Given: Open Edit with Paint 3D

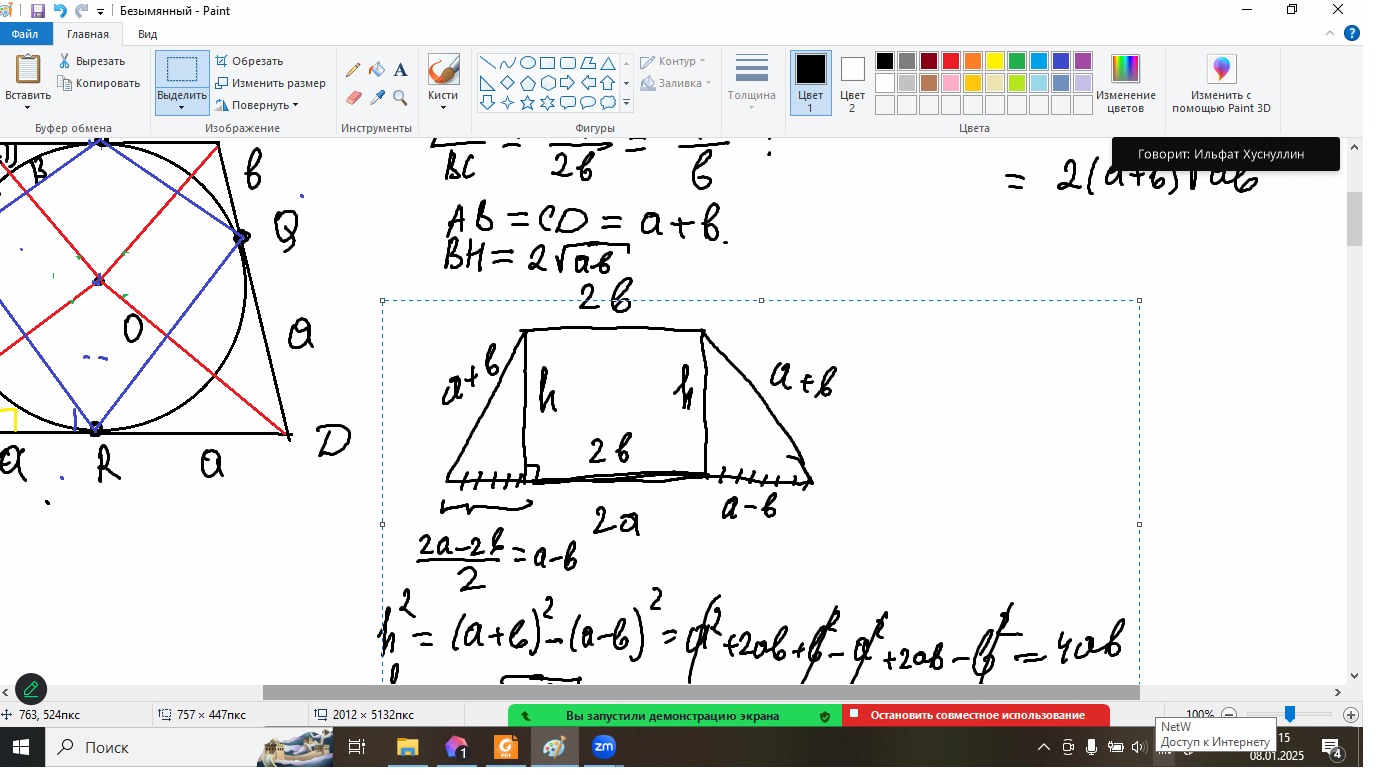Looking at the screenshot, I should pos(1221,84).
